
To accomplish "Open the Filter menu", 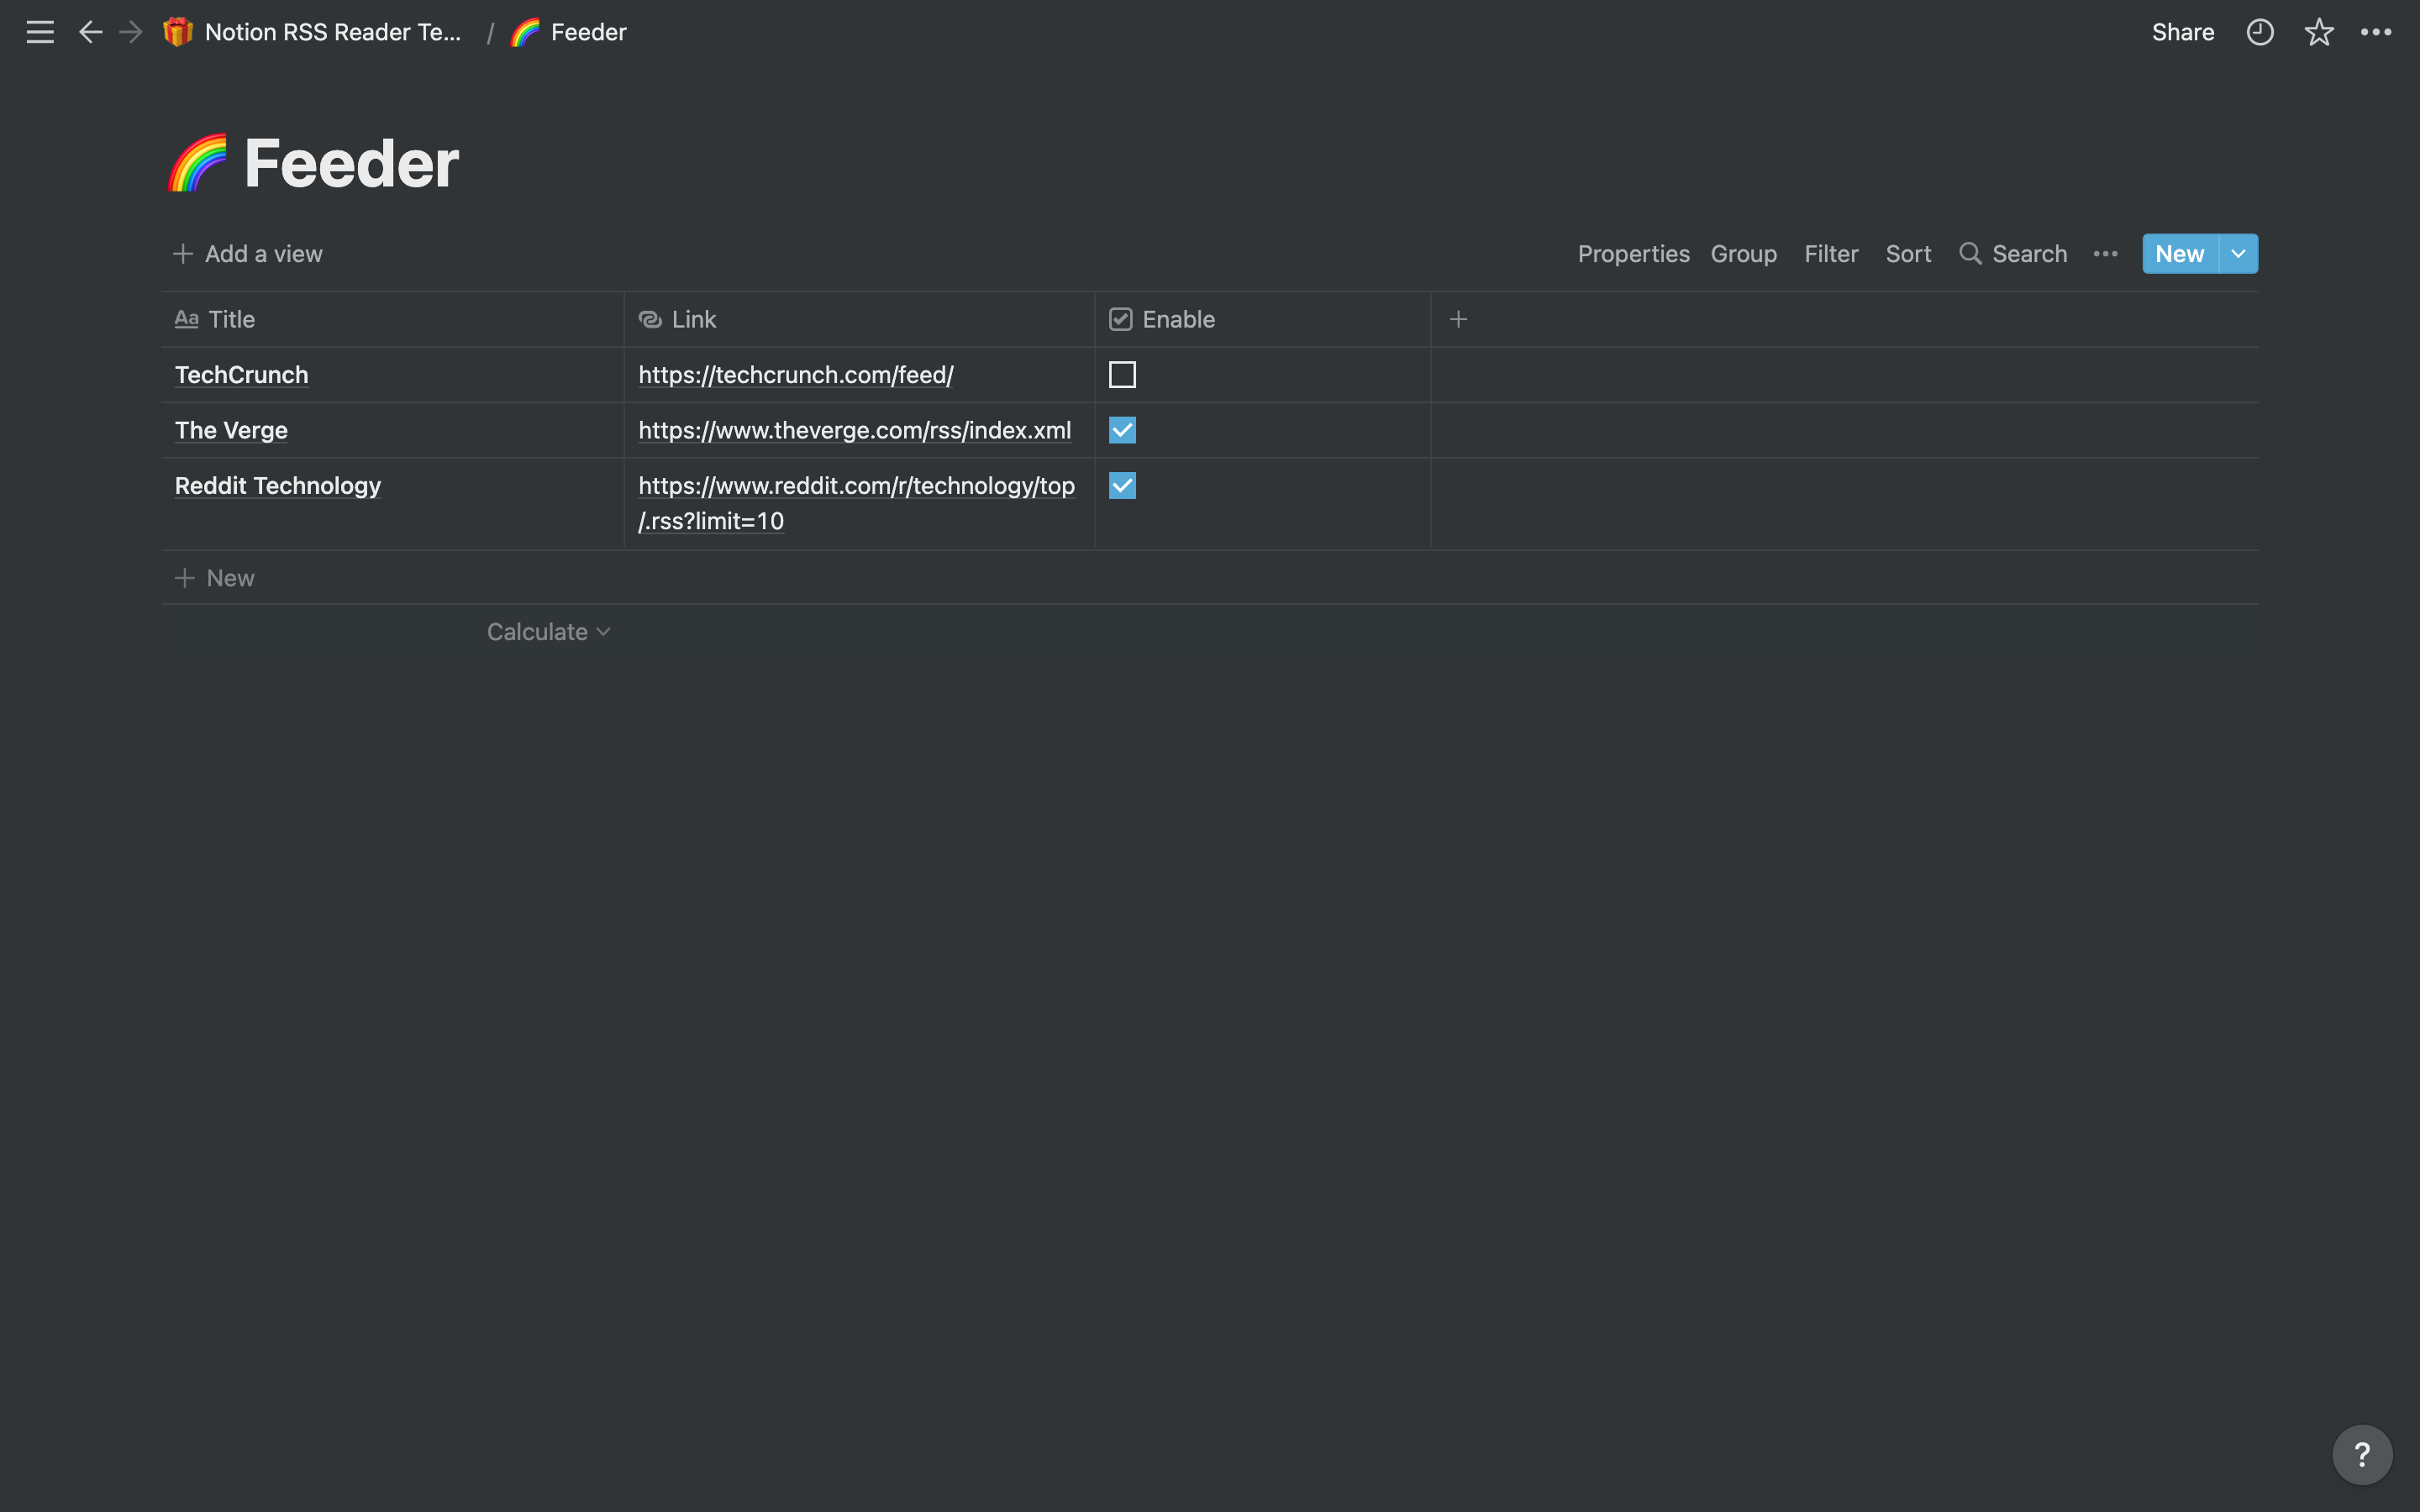I will (1830, 254).
